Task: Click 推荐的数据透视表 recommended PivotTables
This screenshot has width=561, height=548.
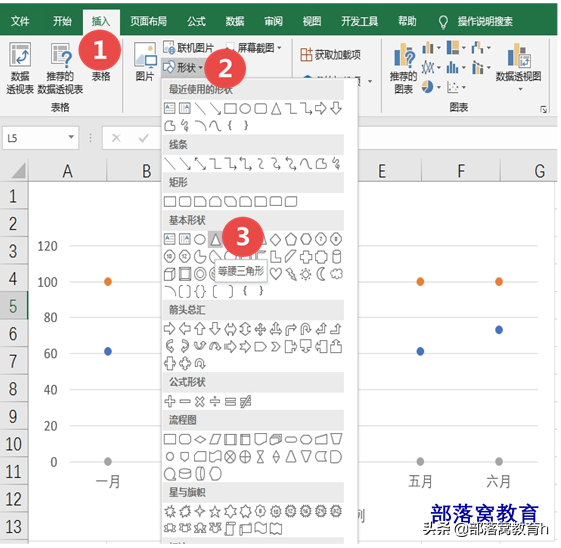Action: [x=60, y=68]
